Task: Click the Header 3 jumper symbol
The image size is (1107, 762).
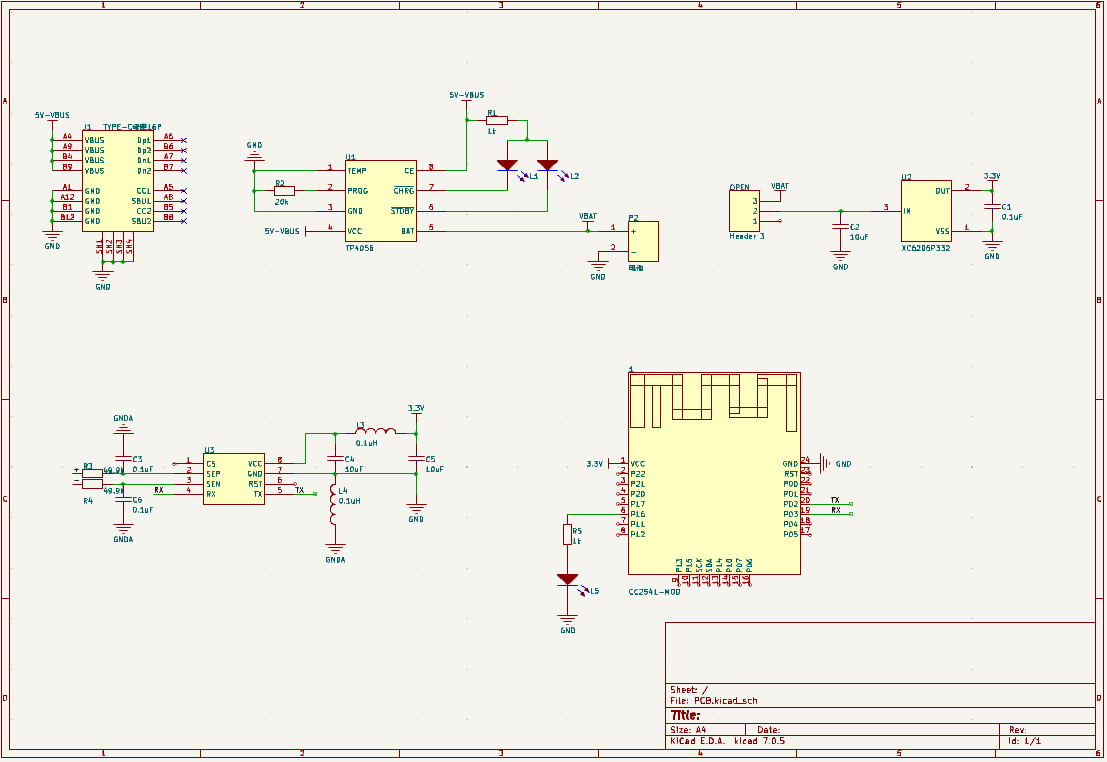Action: click(x=744, y=210)
